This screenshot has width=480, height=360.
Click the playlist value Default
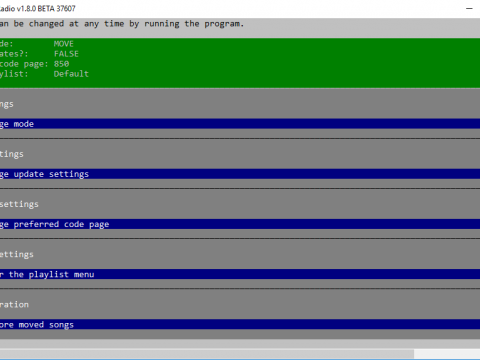pos(71,74)
